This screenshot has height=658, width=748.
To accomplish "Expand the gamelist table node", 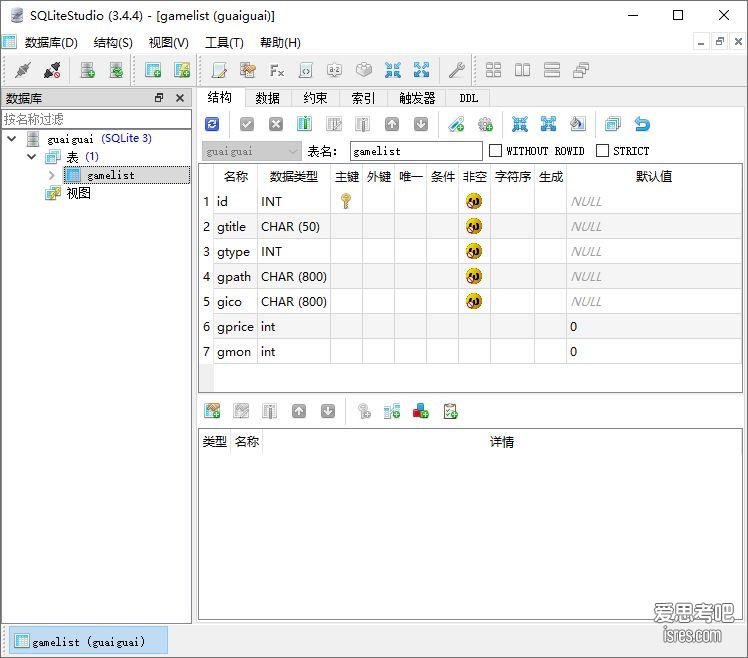I will pyautogui.click(x=52, y=175).
